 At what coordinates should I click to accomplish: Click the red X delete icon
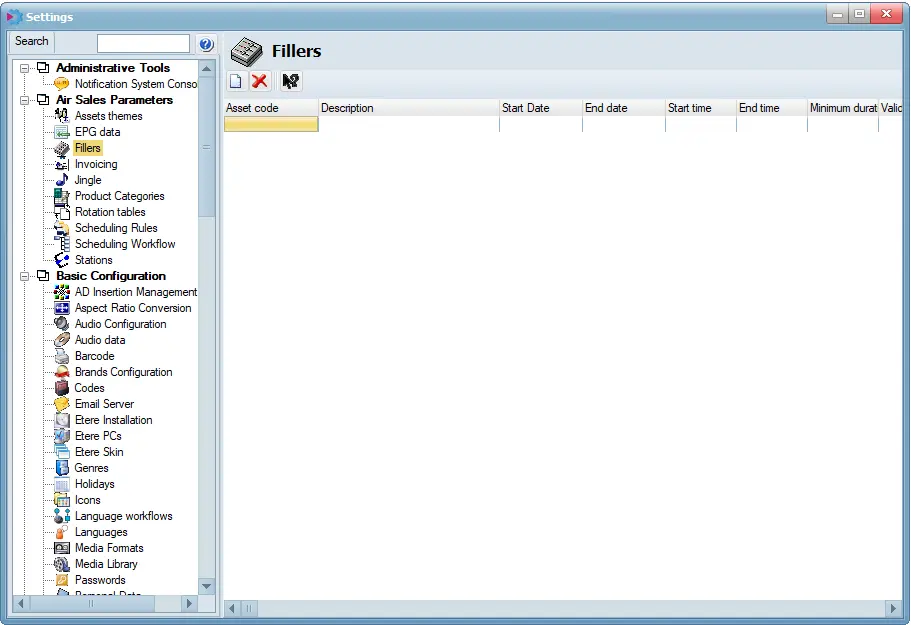pos(260,81)
